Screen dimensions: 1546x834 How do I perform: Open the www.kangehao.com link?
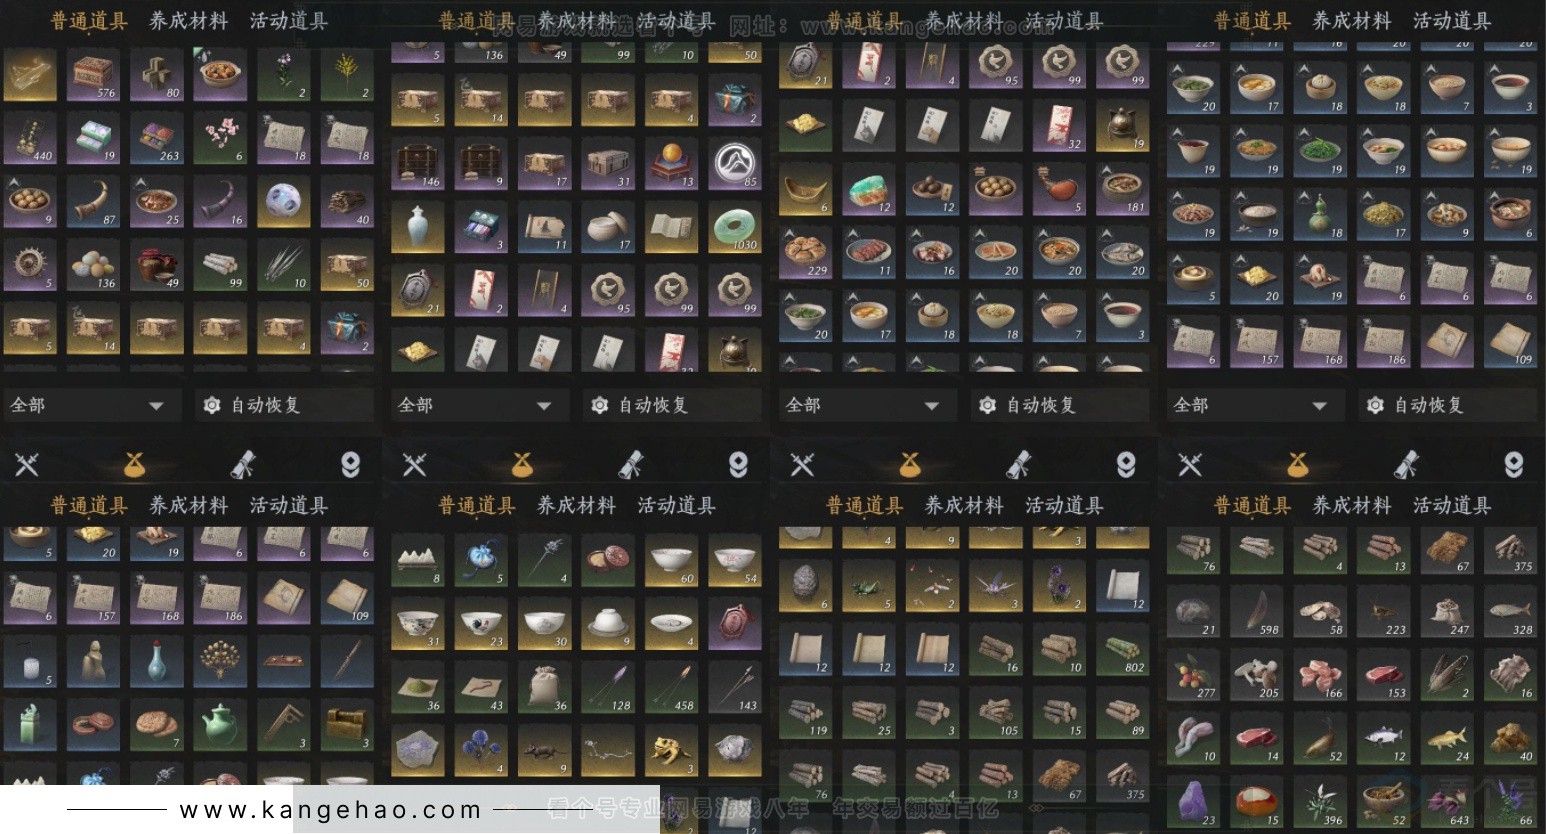(x=331, y=810)
